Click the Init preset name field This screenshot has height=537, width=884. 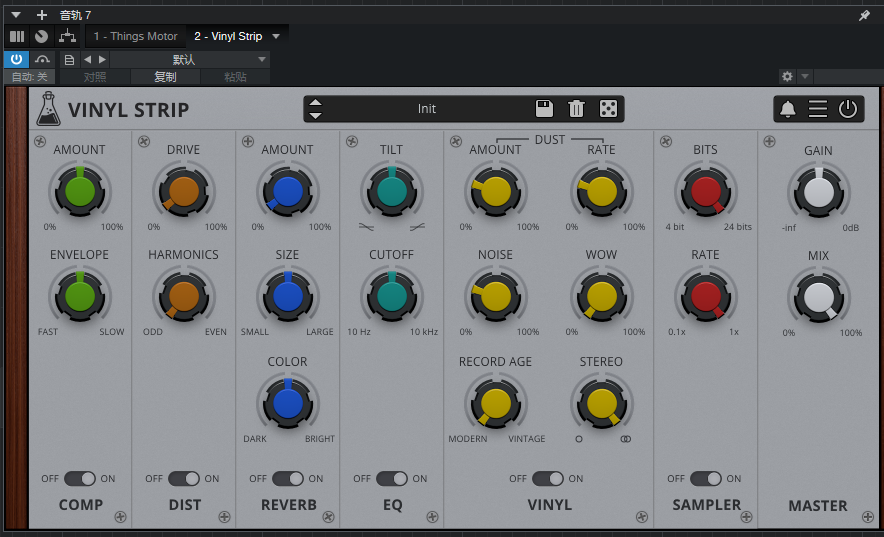point(427,109)
